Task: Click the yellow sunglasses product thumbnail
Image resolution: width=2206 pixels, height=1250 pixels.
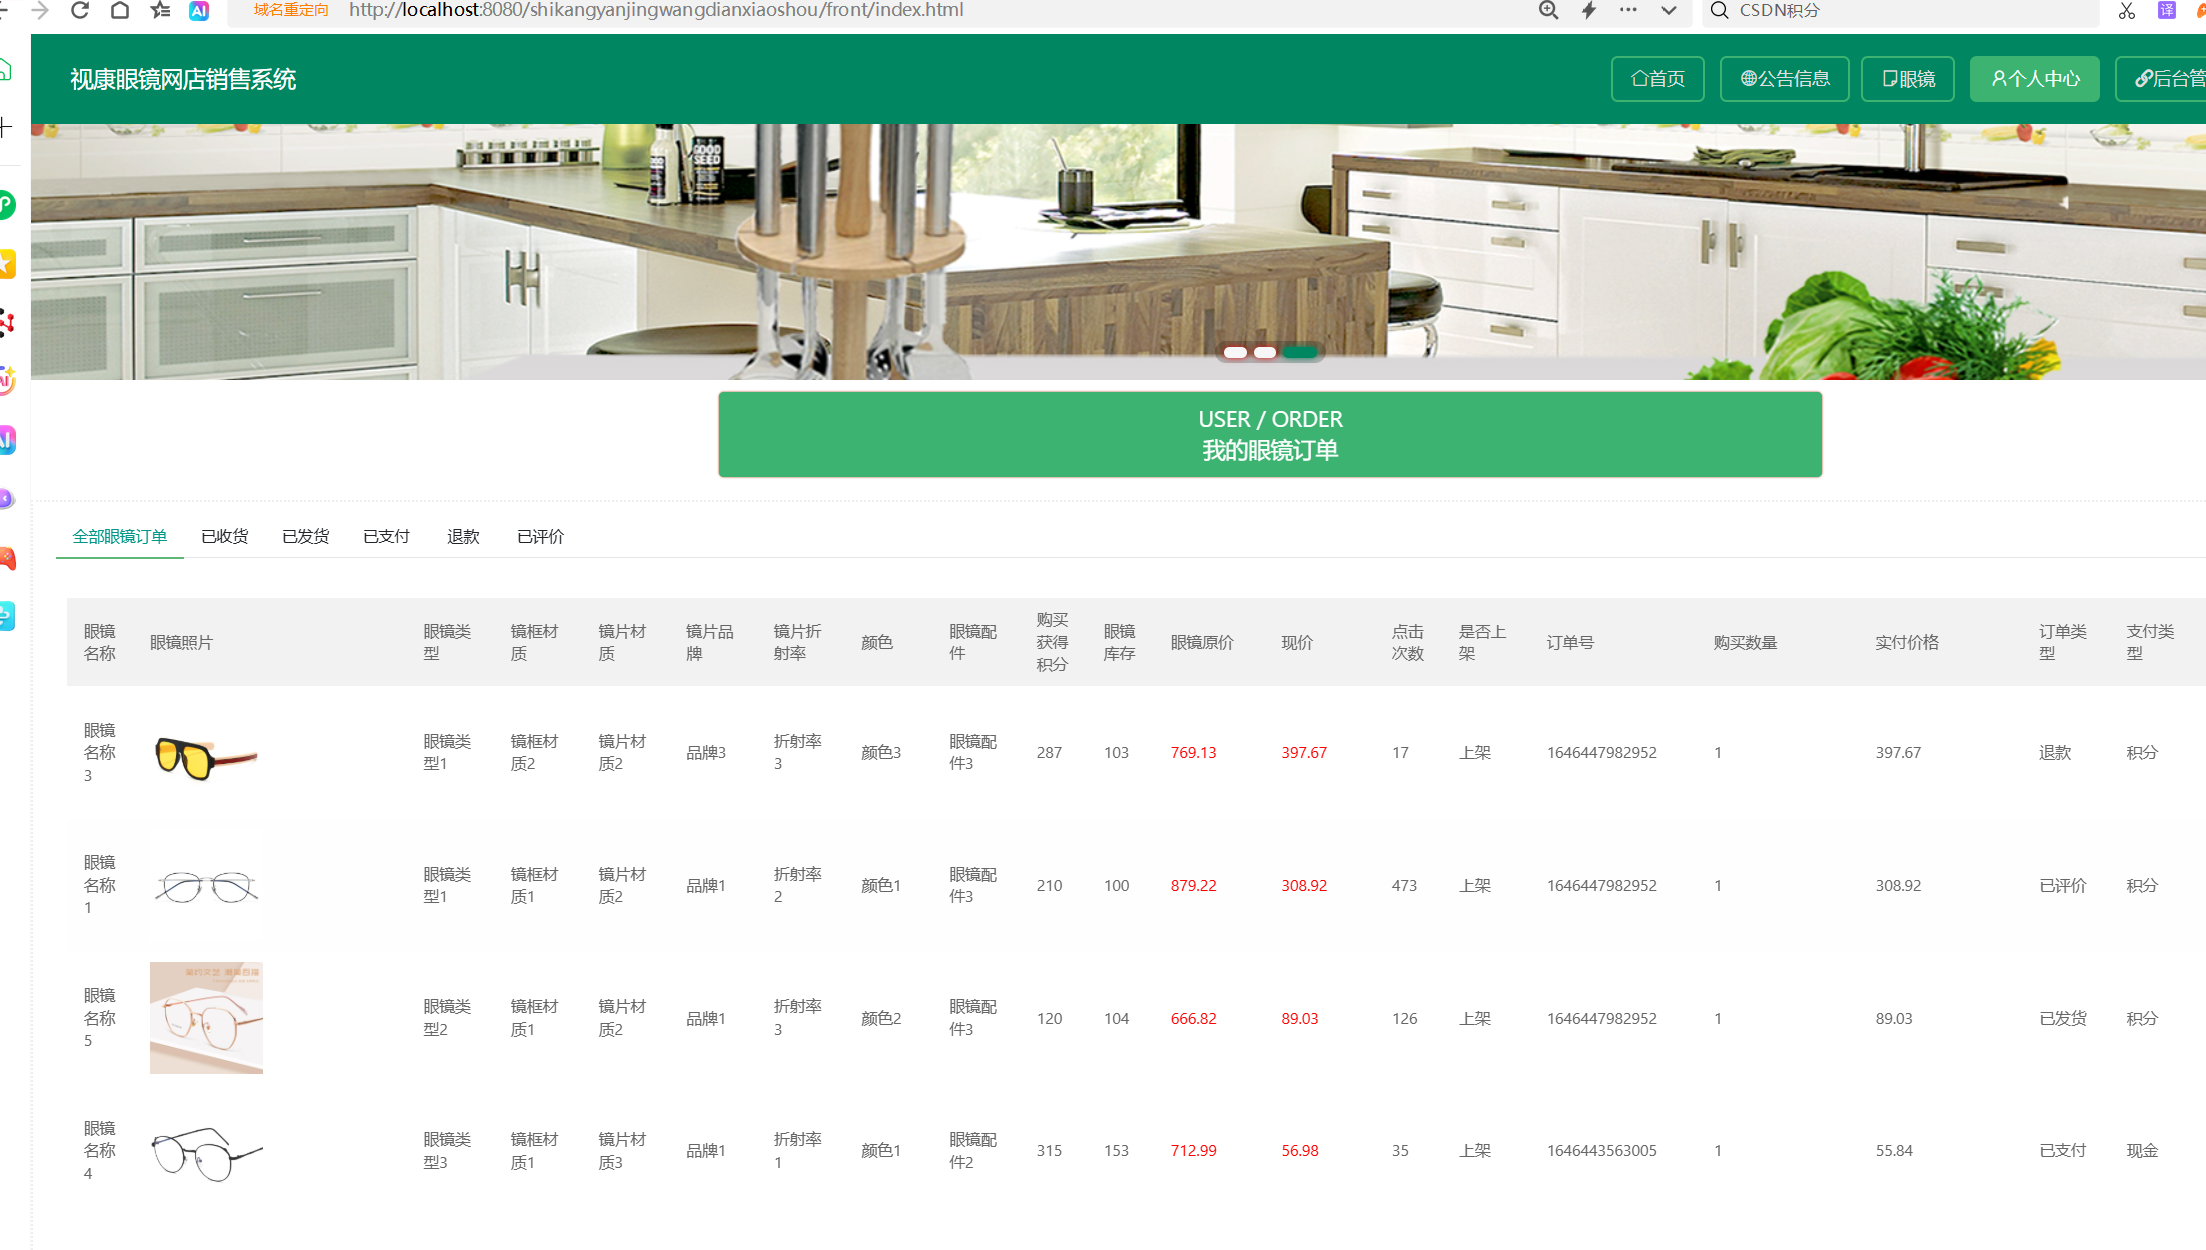Action: (206, 756)
